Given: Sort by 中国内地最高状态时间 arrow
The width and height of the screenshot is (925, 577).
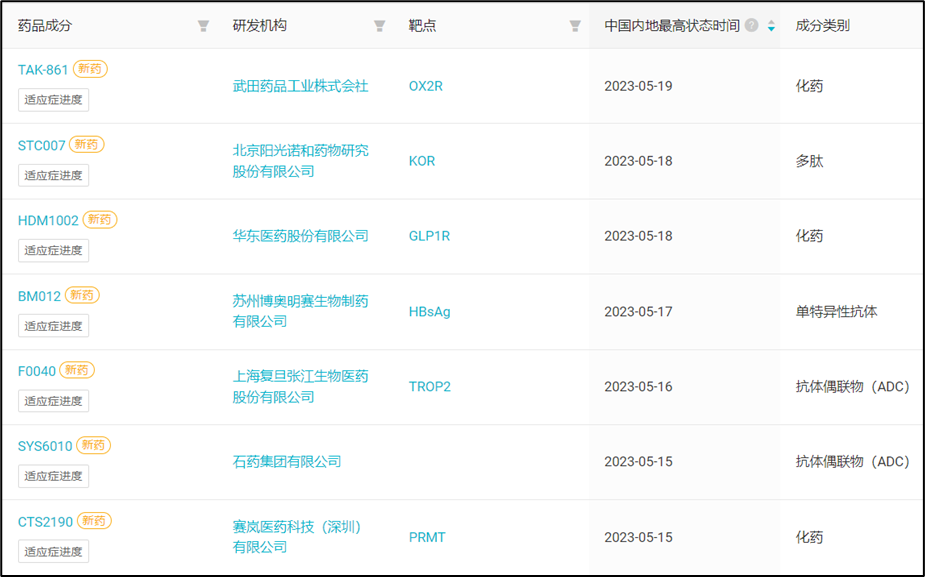Looking at the screenshot, I should [x=771, y=26].
